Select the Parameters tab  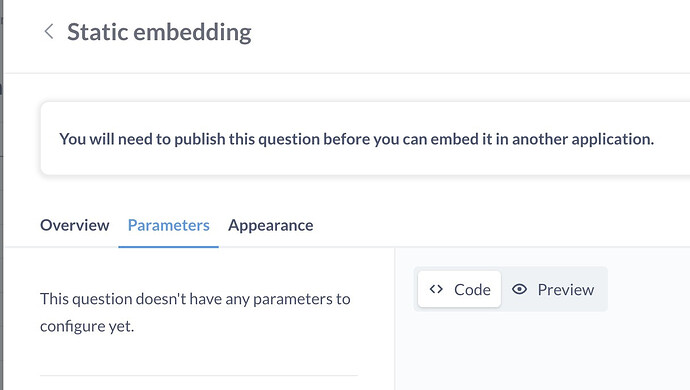tap(169, 225)
